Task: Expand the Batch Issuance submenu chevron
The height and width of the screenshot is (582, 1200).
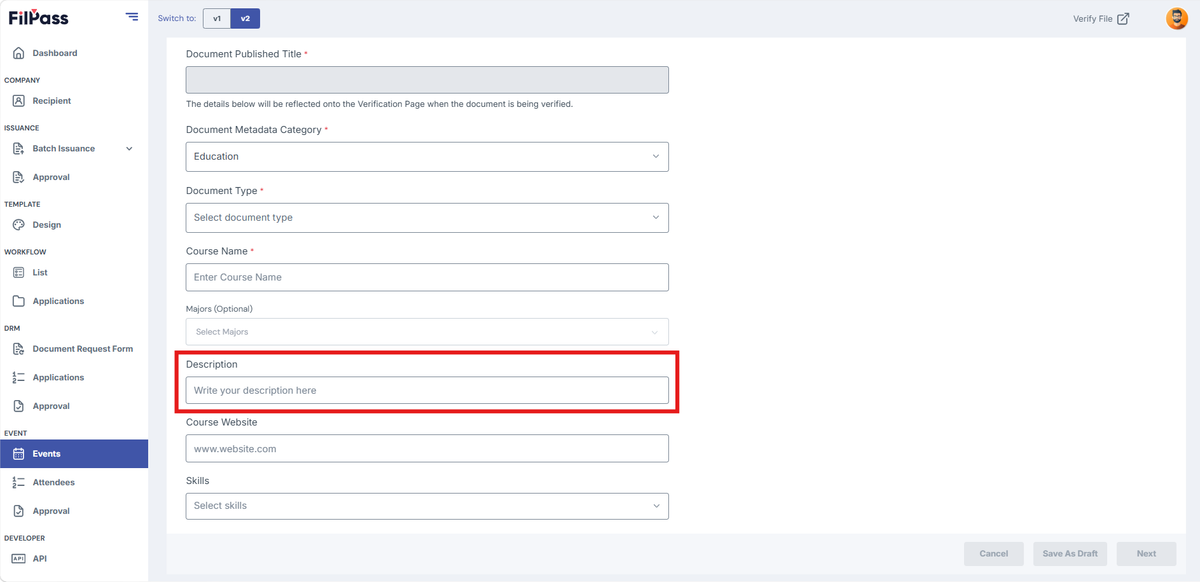Action: click(129, 149)
